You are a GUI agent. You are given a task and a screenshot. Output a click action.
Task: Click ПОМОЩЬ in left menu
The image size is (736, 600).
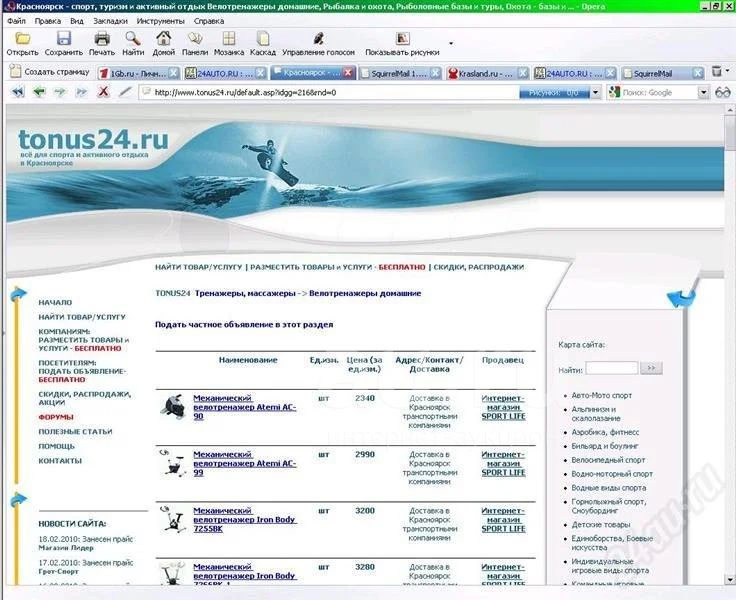click(56, 446)
